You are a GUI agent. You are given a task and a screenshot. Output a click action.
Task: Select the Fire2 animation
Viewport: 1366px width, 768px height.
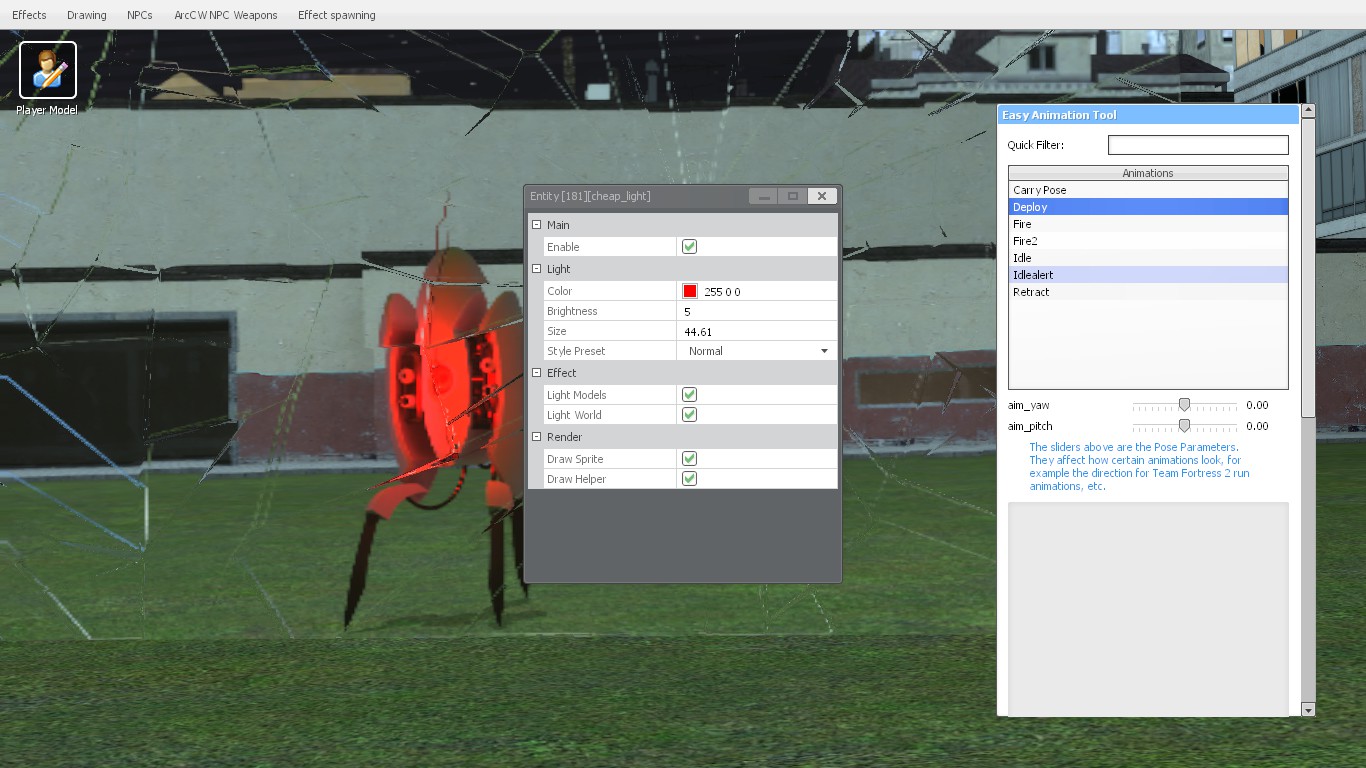coord(1148,241)
